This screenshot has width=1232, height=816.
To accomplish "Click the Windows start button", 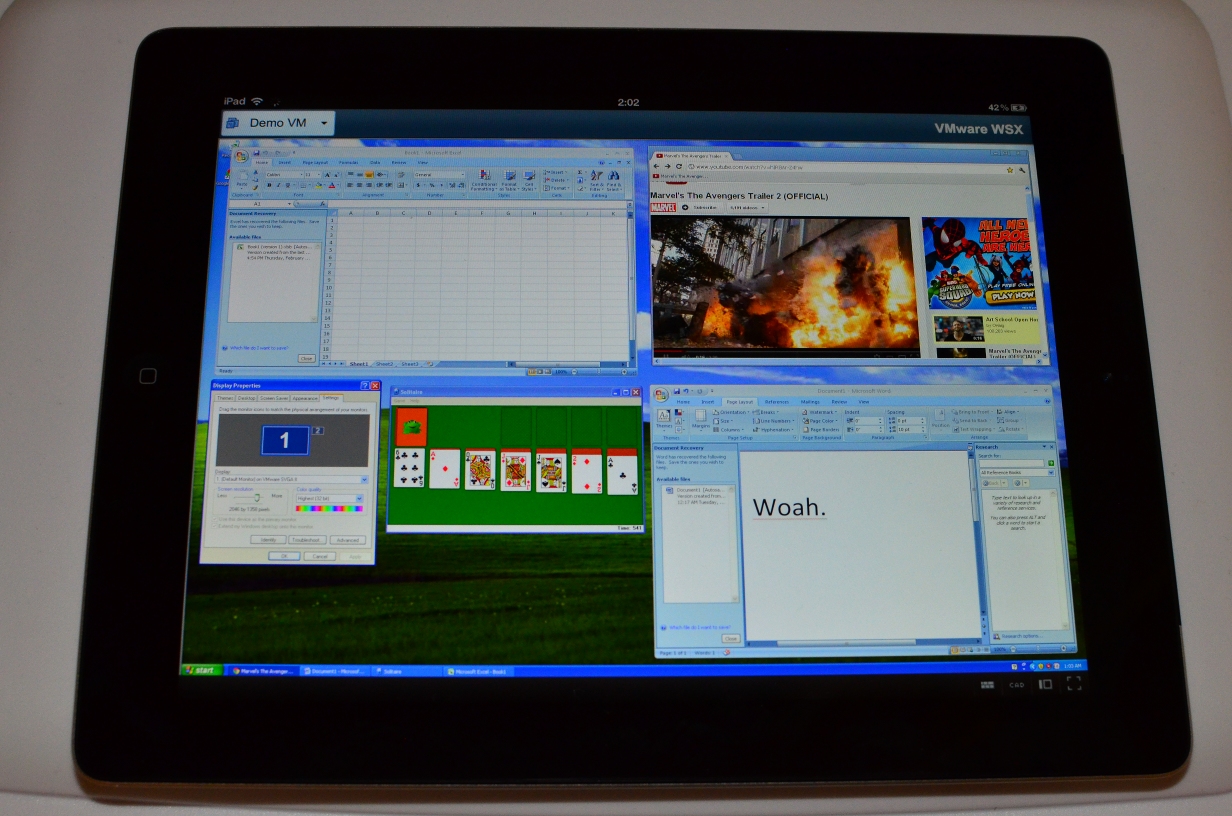I will coord(201,670).
